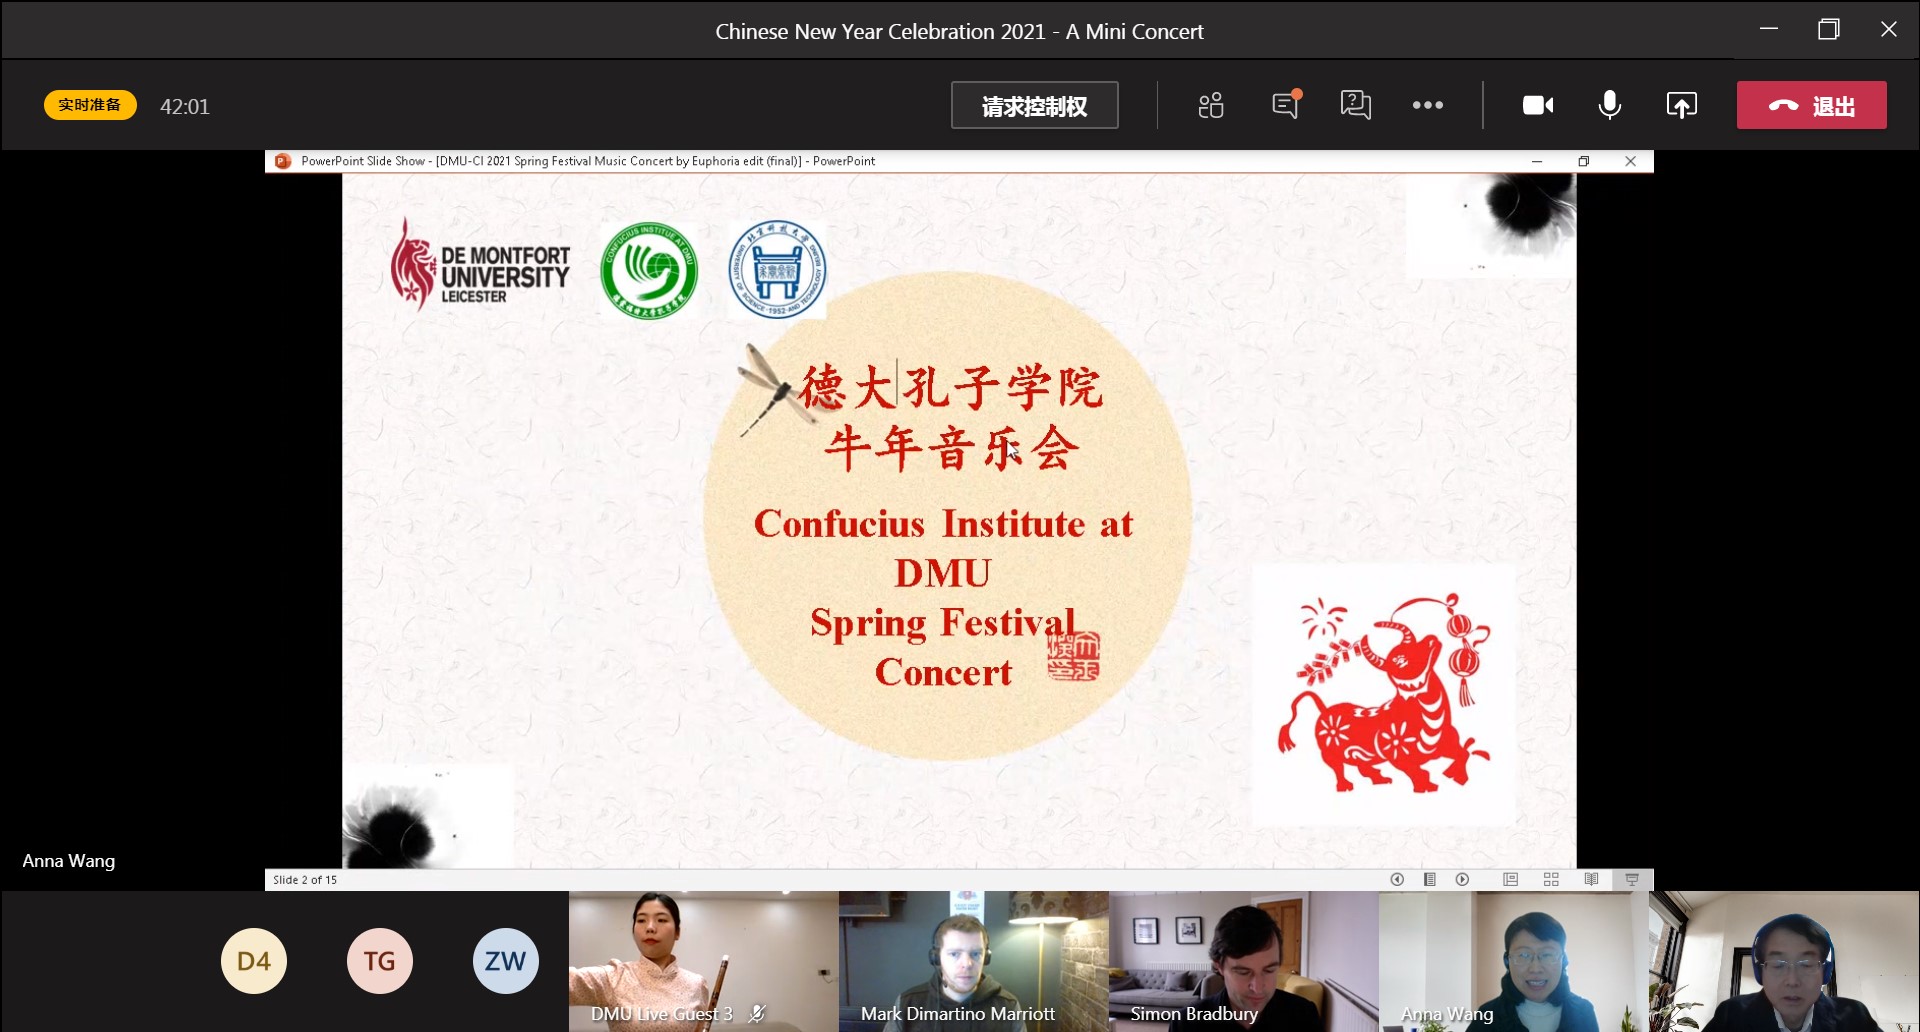Click the 牛年音乐会 text on slide
This screenshot has height=1032, width=1920.
click(951, 448)
